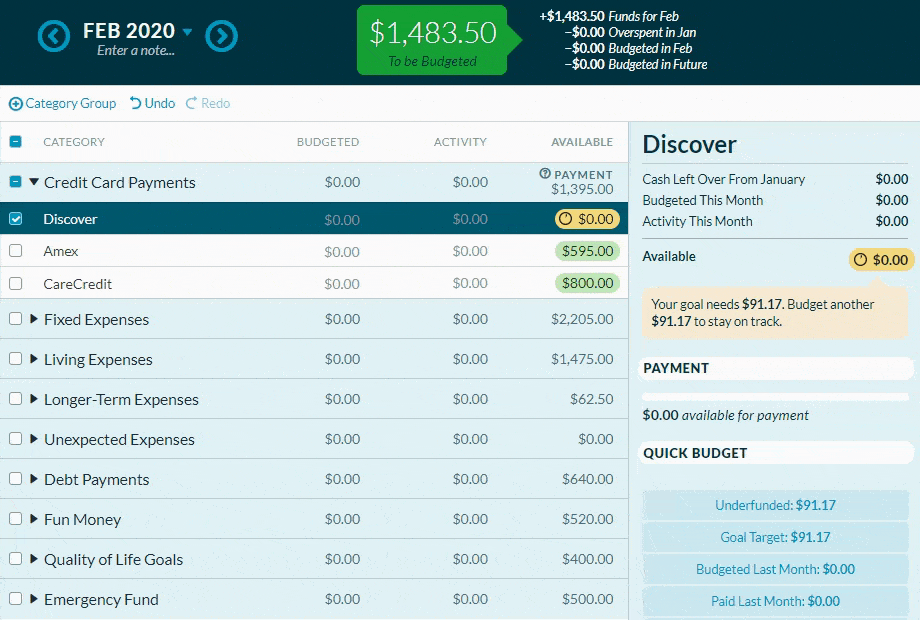Check the Amex category checkbox
The image size is (920, 620).
click(16, 250)
